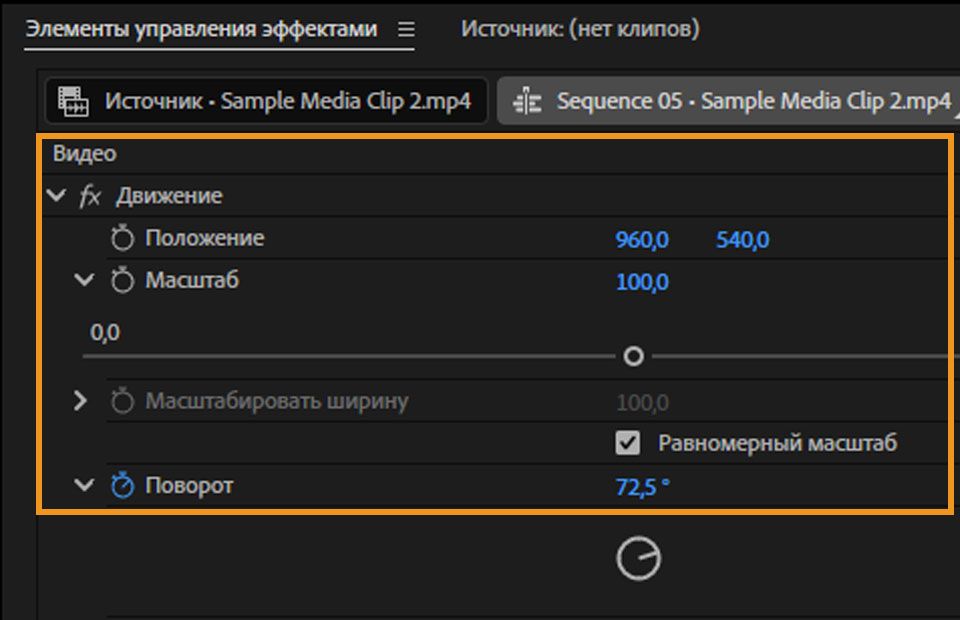Click the stopwatch for Масштабировать ширину
Viewport: 960px width, 620px height.
coord(122,399)
